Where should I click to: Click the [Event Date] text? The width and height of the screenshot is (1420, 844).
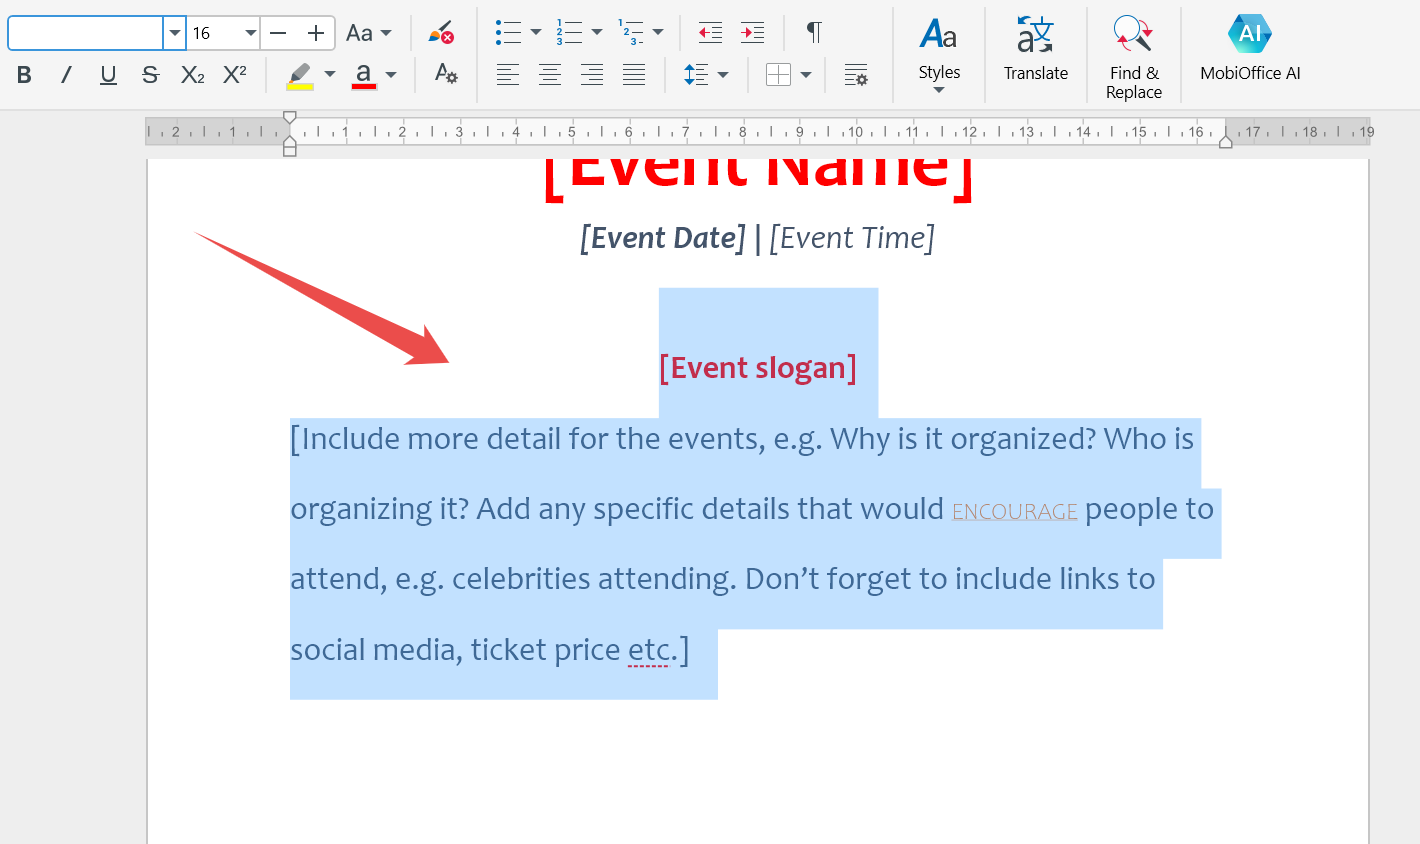tap(663, 238)
